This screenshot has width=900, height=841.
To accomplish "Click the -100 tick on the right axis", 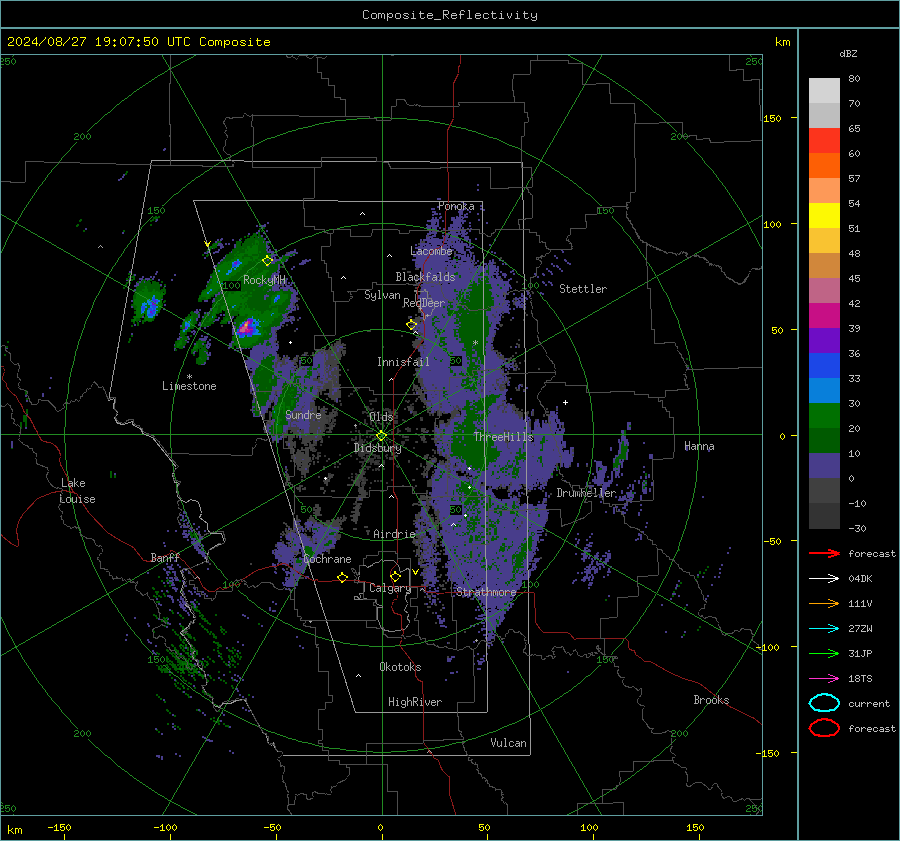I will pos(767,647).
